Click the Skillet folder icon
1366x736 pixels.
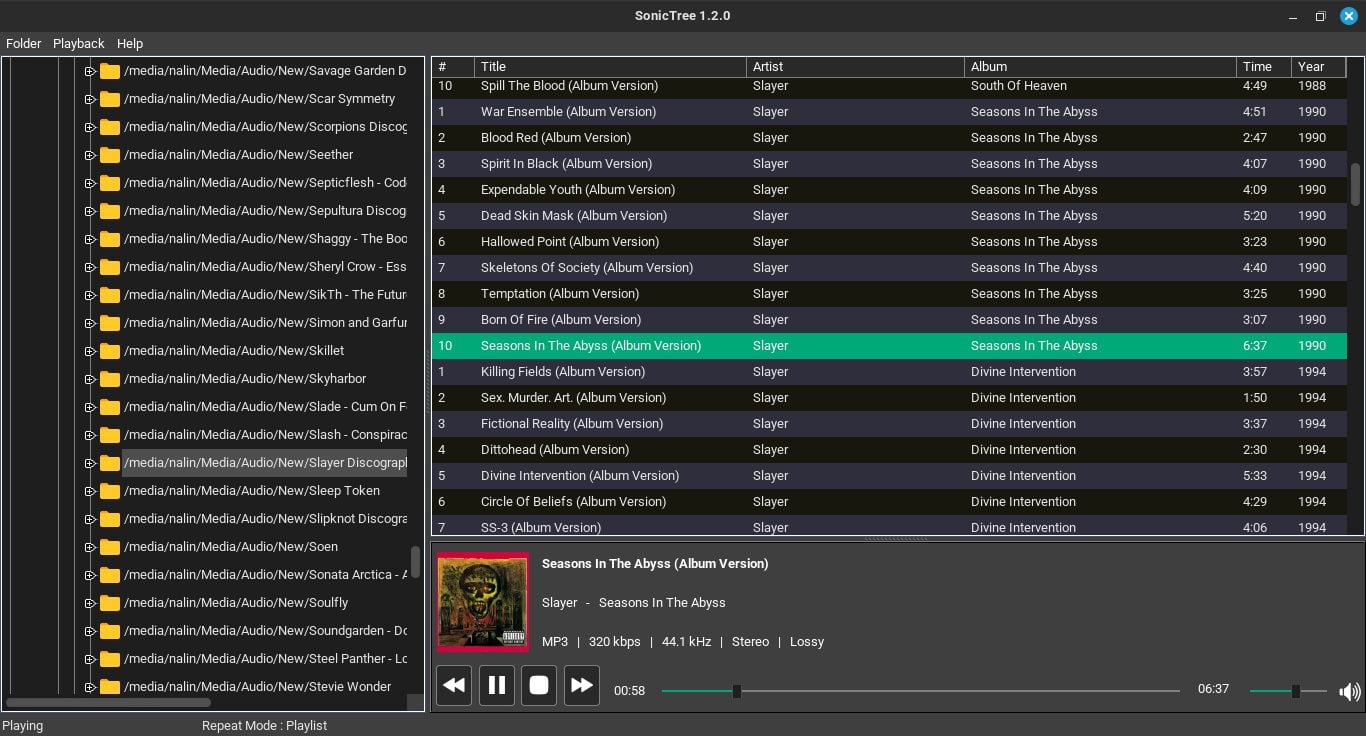tap(110, 351)
